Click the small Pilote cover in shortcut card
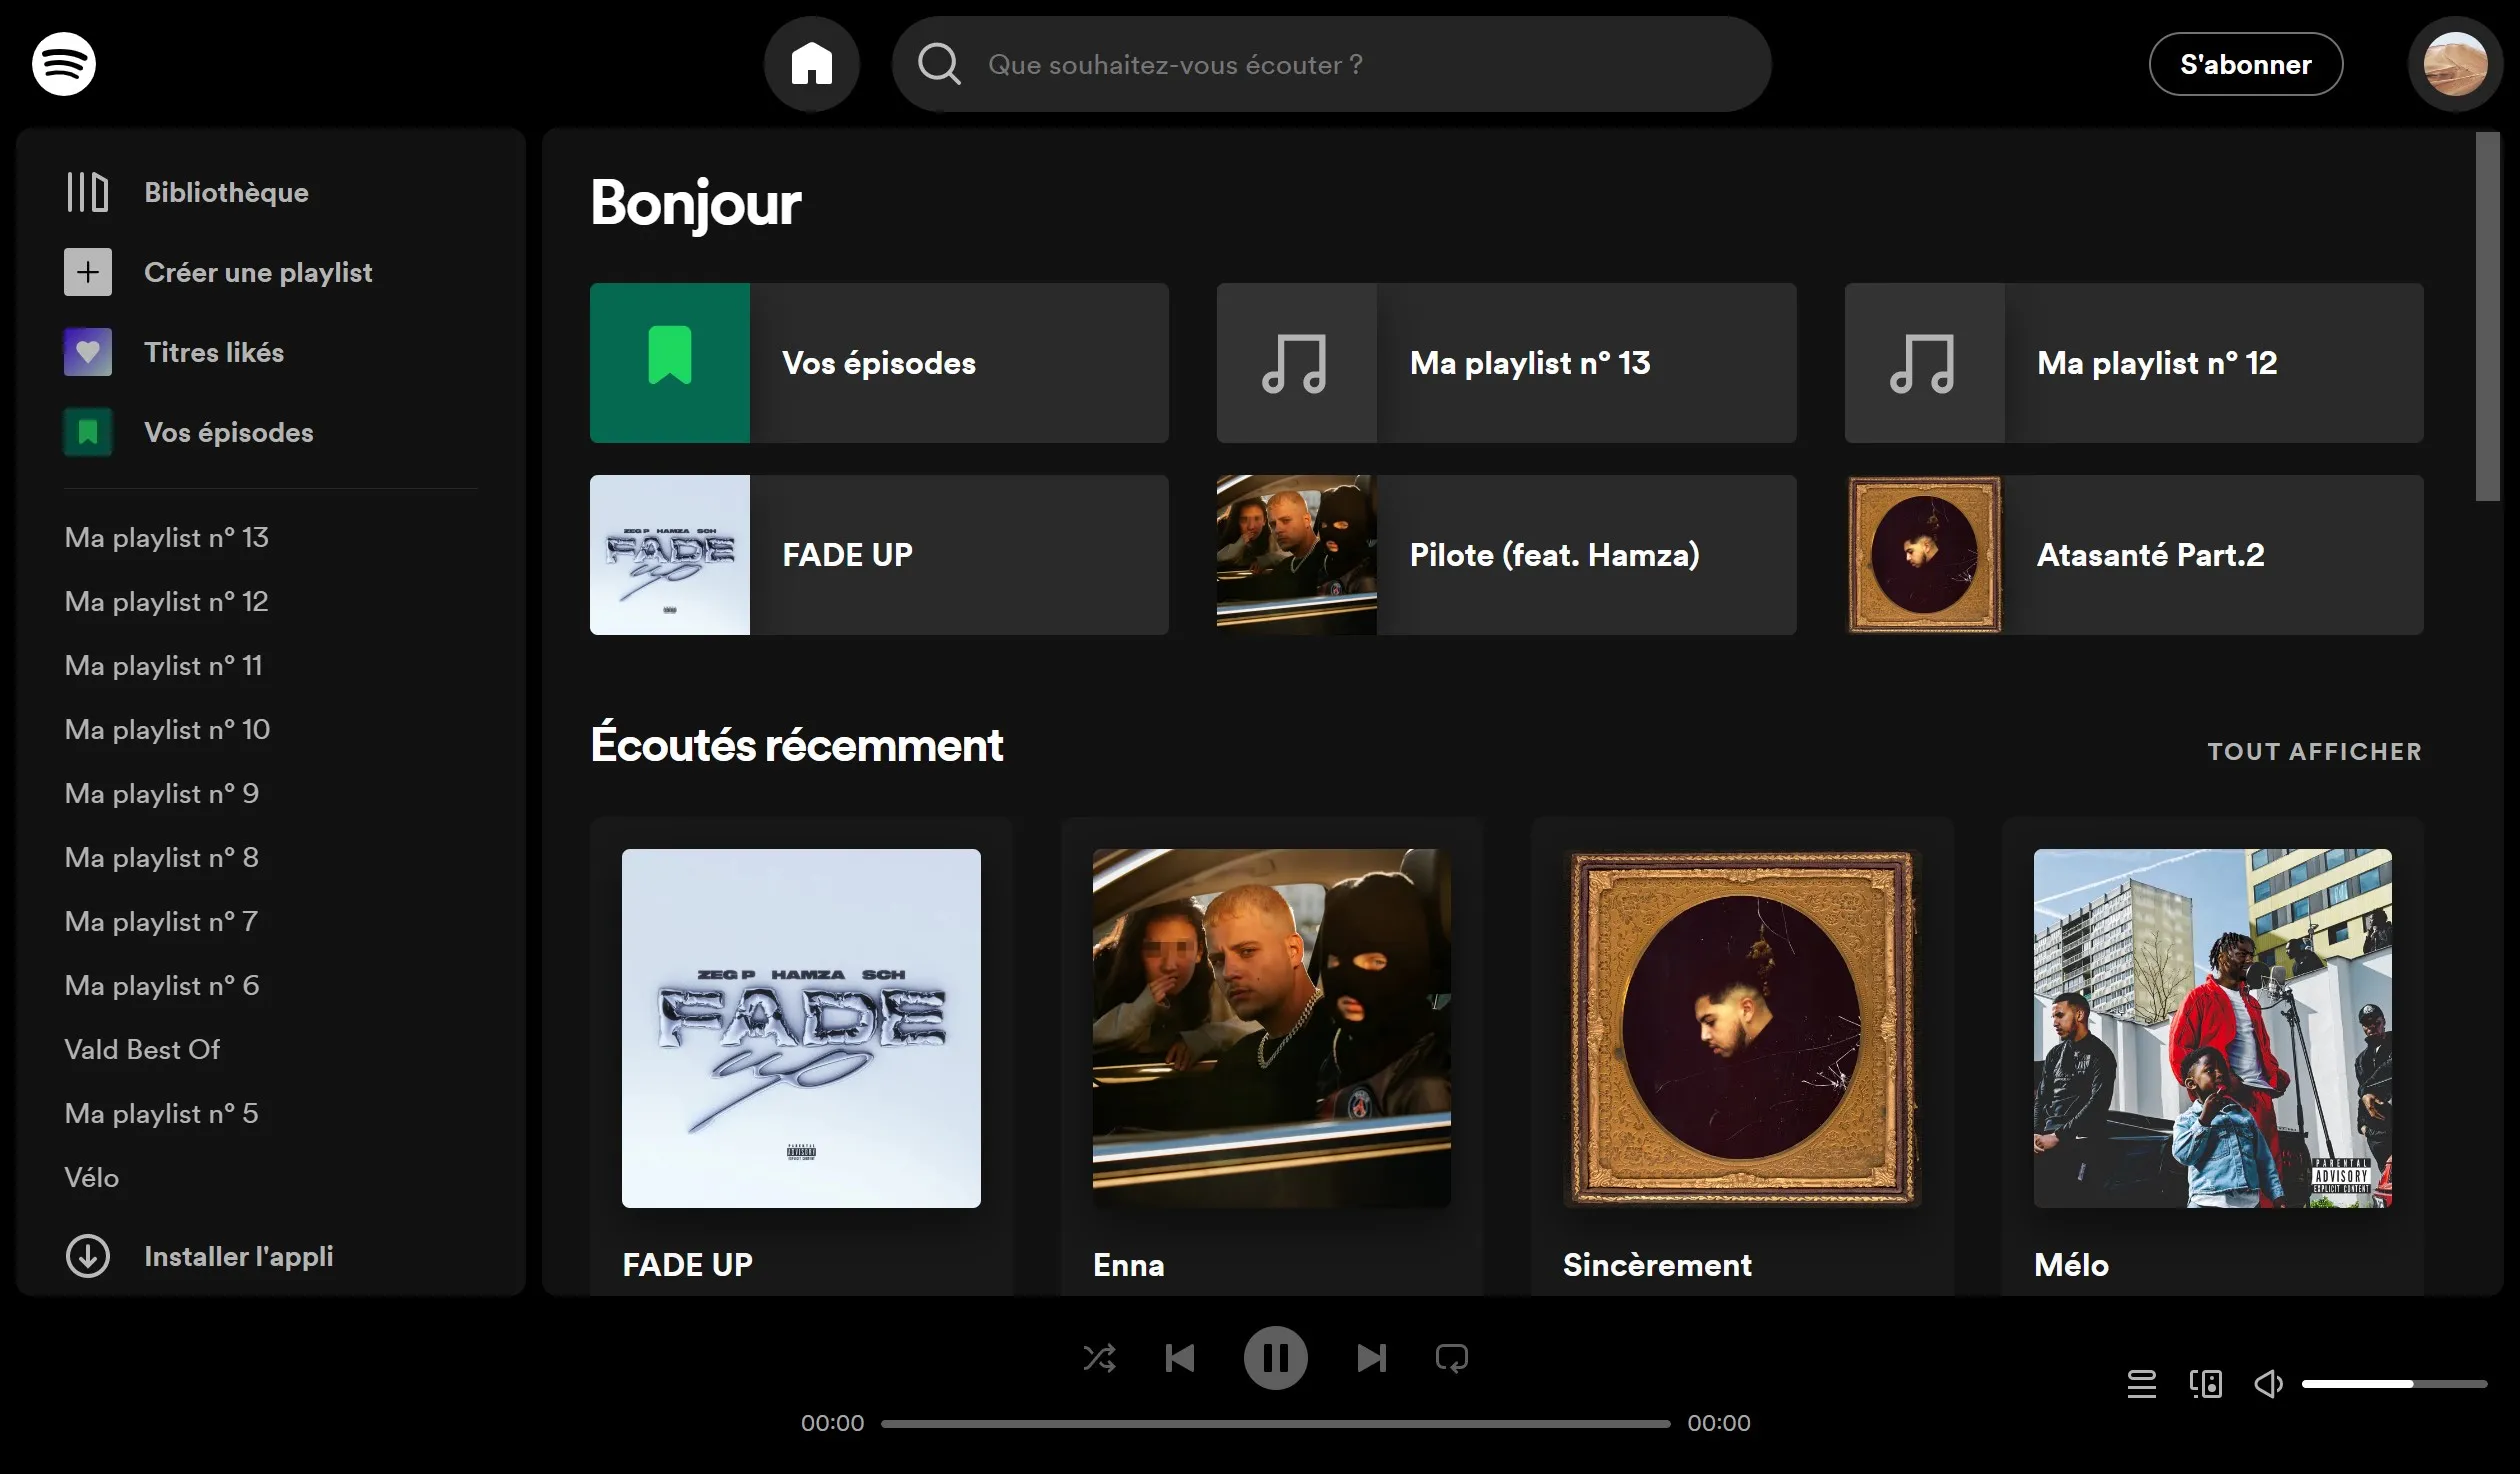Image resolution: width=2520 pixels, height=1474 pixels. (x=1297, y=555)
